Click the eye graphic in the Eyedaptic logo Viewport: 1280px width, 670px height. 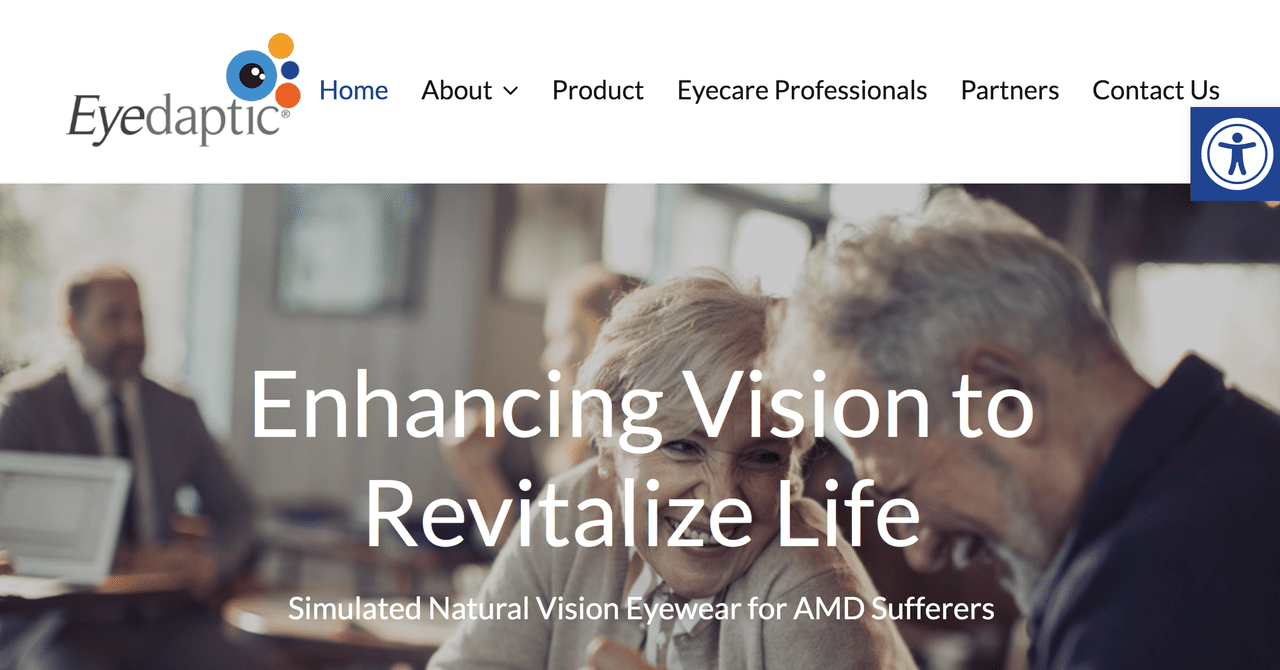(x=252, y=75)
